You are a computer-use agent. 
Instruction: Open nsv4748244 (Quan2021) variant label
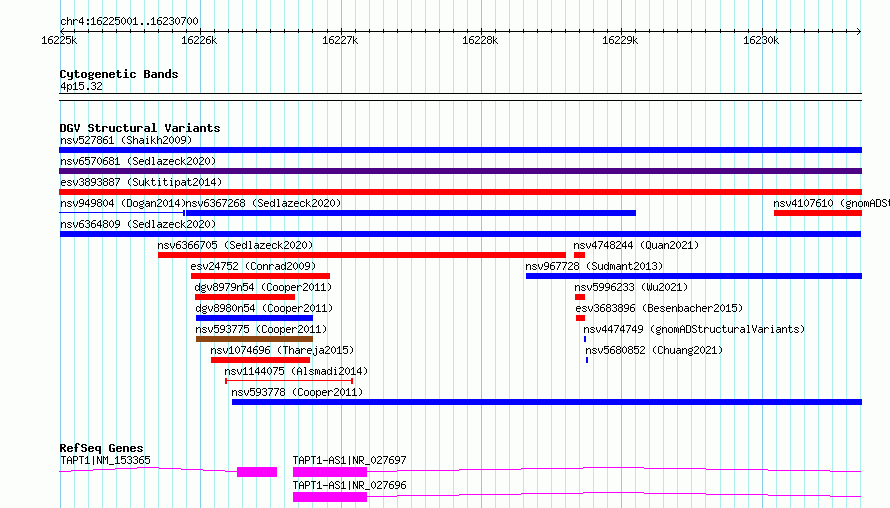click(x=636, y=245)
